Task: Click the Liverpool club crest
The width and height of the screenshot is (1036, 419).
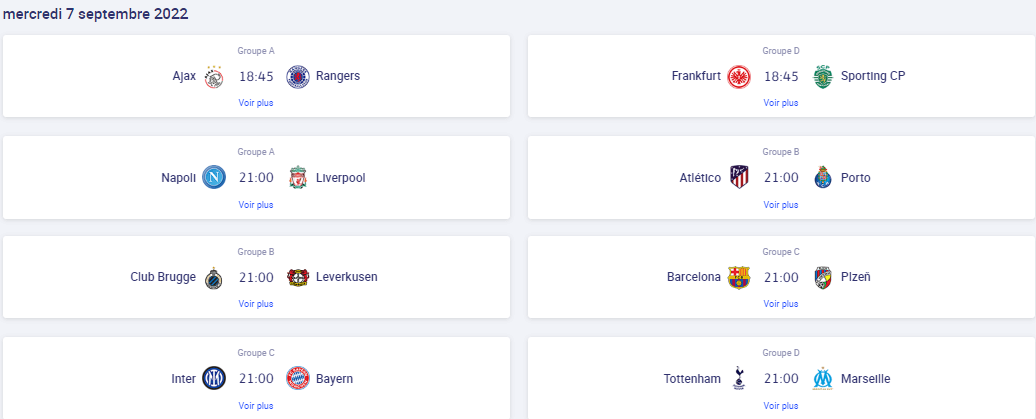Action: (298, 178)
